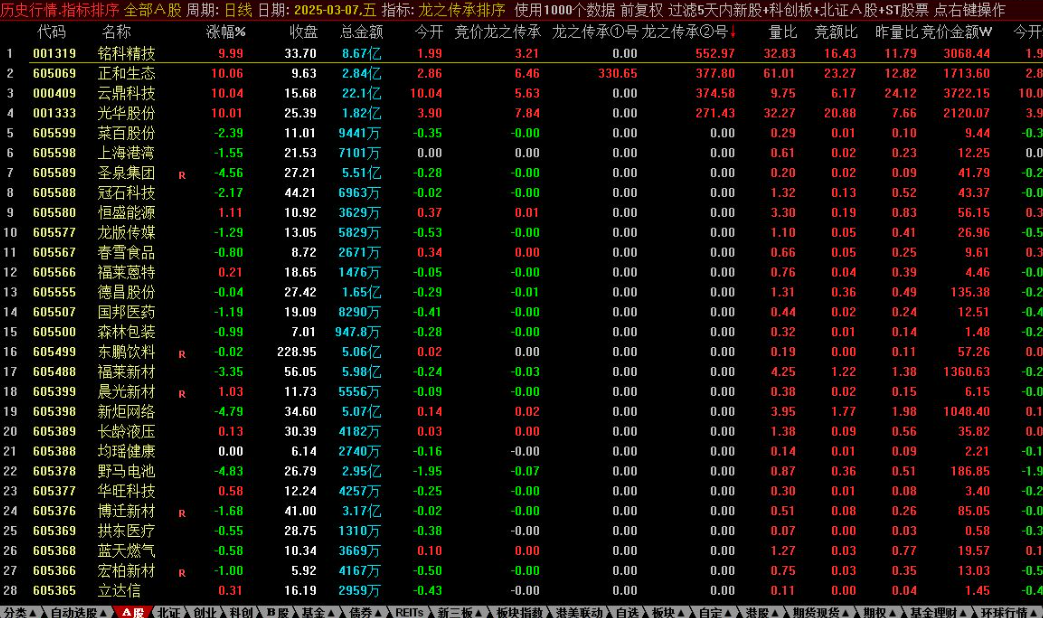Image resolution: width=1043 pixels, height=618 pixels.
Task: Open the 自定 dropdown tab
Action: 715,612
